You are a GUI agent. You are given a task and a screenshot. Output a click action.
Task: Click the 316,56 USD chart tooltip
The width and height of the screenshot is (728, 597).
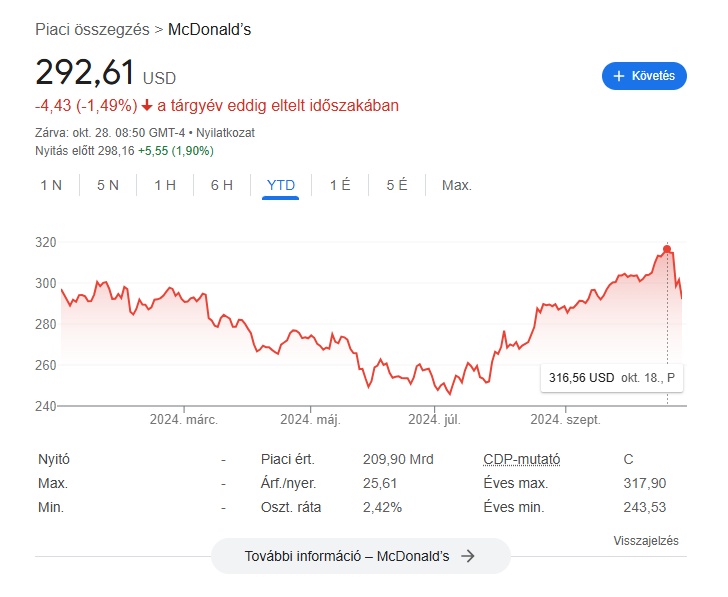611,378
